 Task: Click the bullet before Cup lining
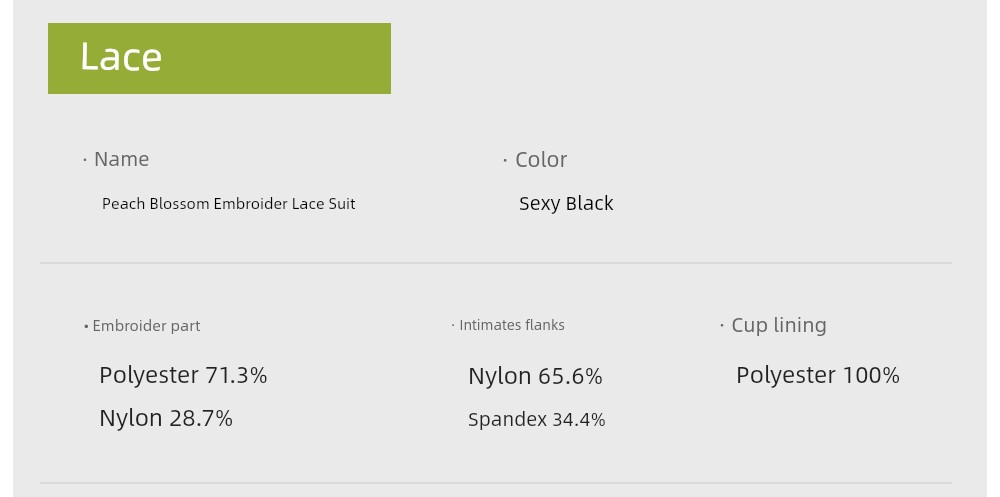722,325
